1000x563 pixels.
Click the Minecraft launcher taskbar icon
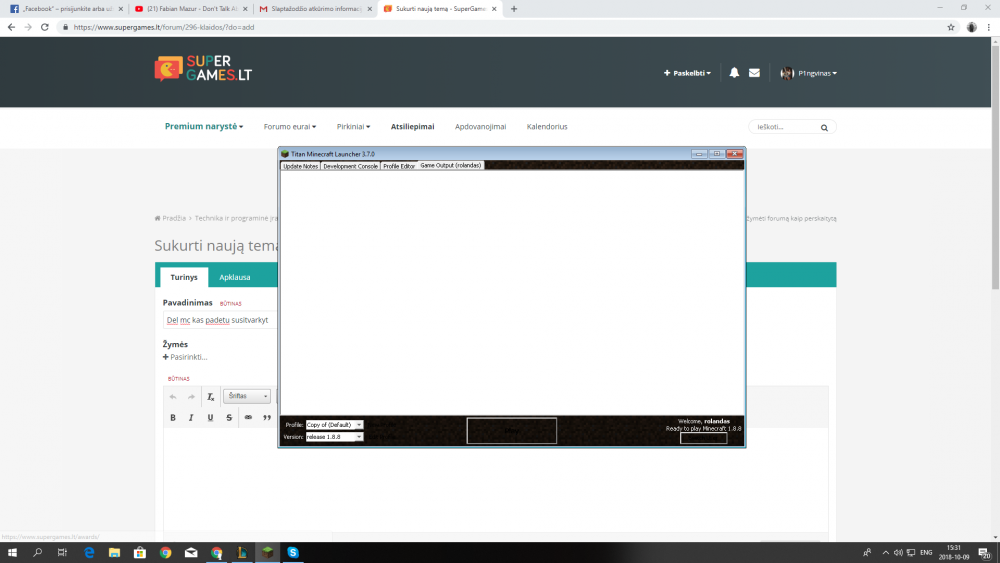click(x=267, y=552)
